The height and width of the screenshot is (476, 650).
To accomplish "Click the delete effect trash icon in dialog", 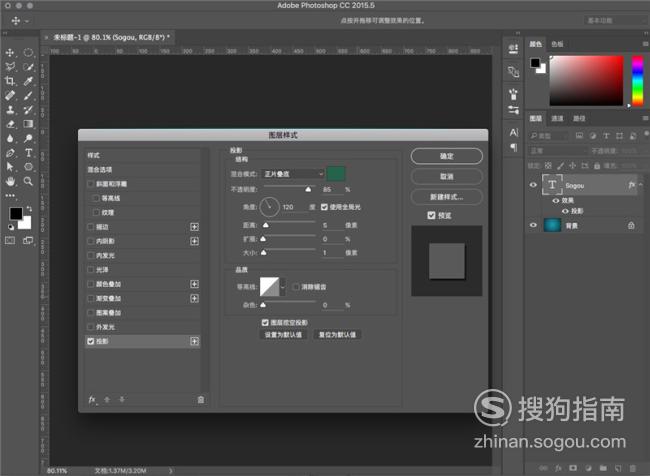I will pyautogui.click(x=201, y=400).
